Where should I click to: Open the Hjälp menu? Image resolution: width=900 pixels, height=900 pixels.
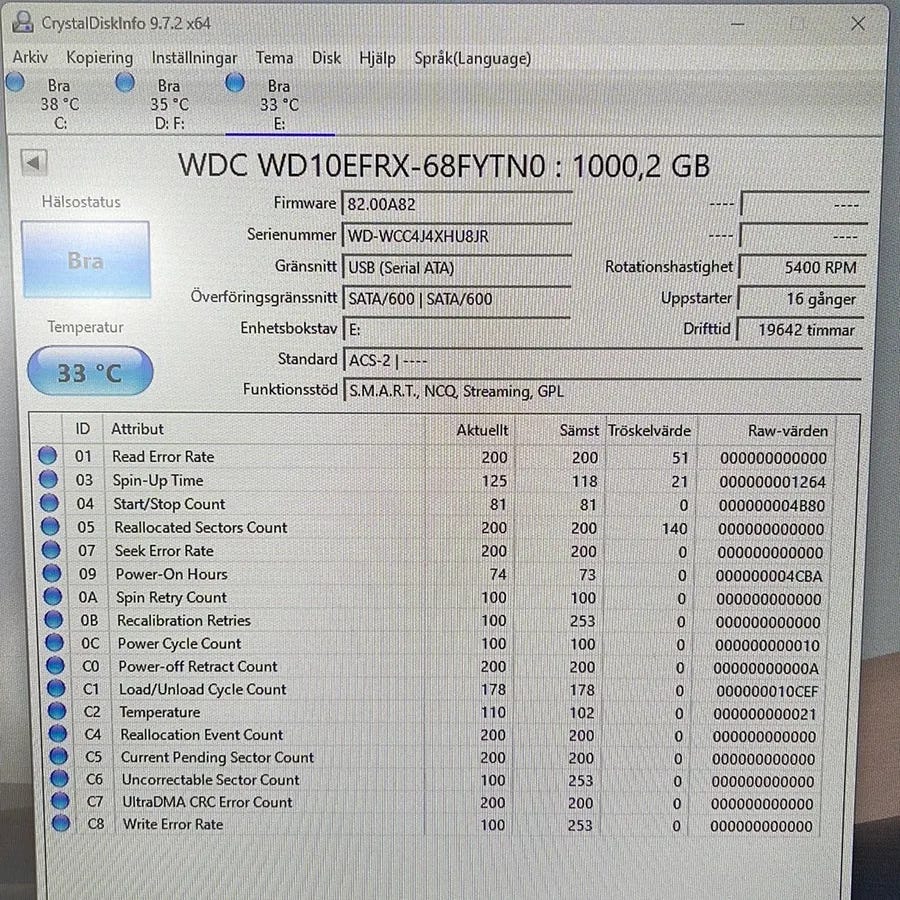point(377,59)
